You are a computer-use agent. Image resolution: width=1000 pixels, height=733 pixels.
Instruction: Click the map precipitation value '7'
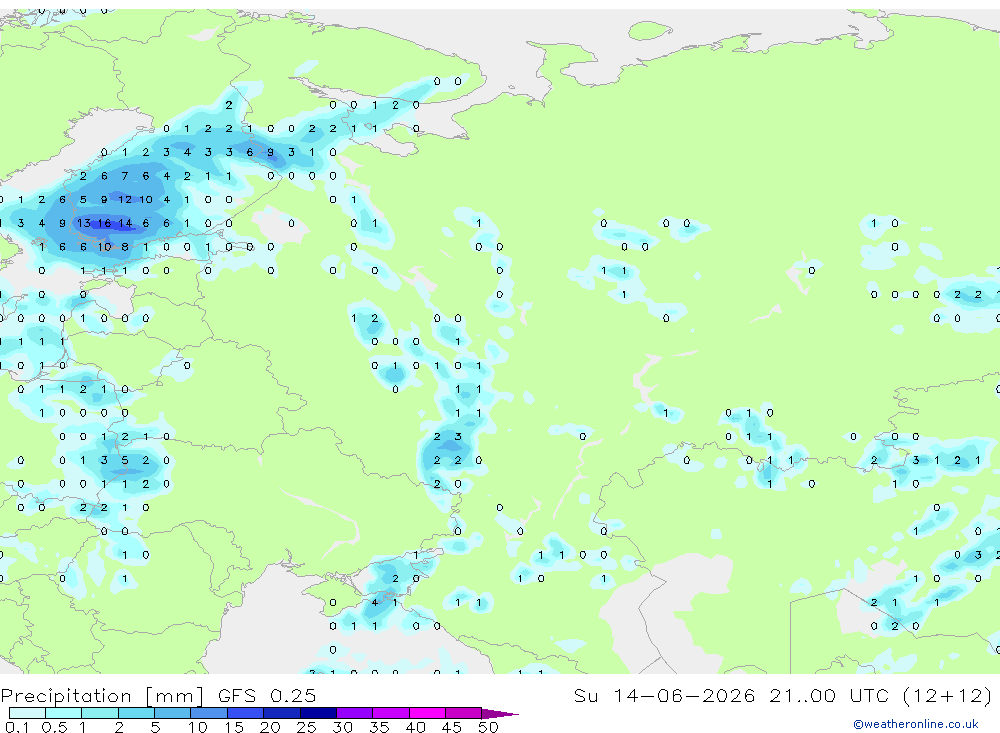[x=125, y=176]
